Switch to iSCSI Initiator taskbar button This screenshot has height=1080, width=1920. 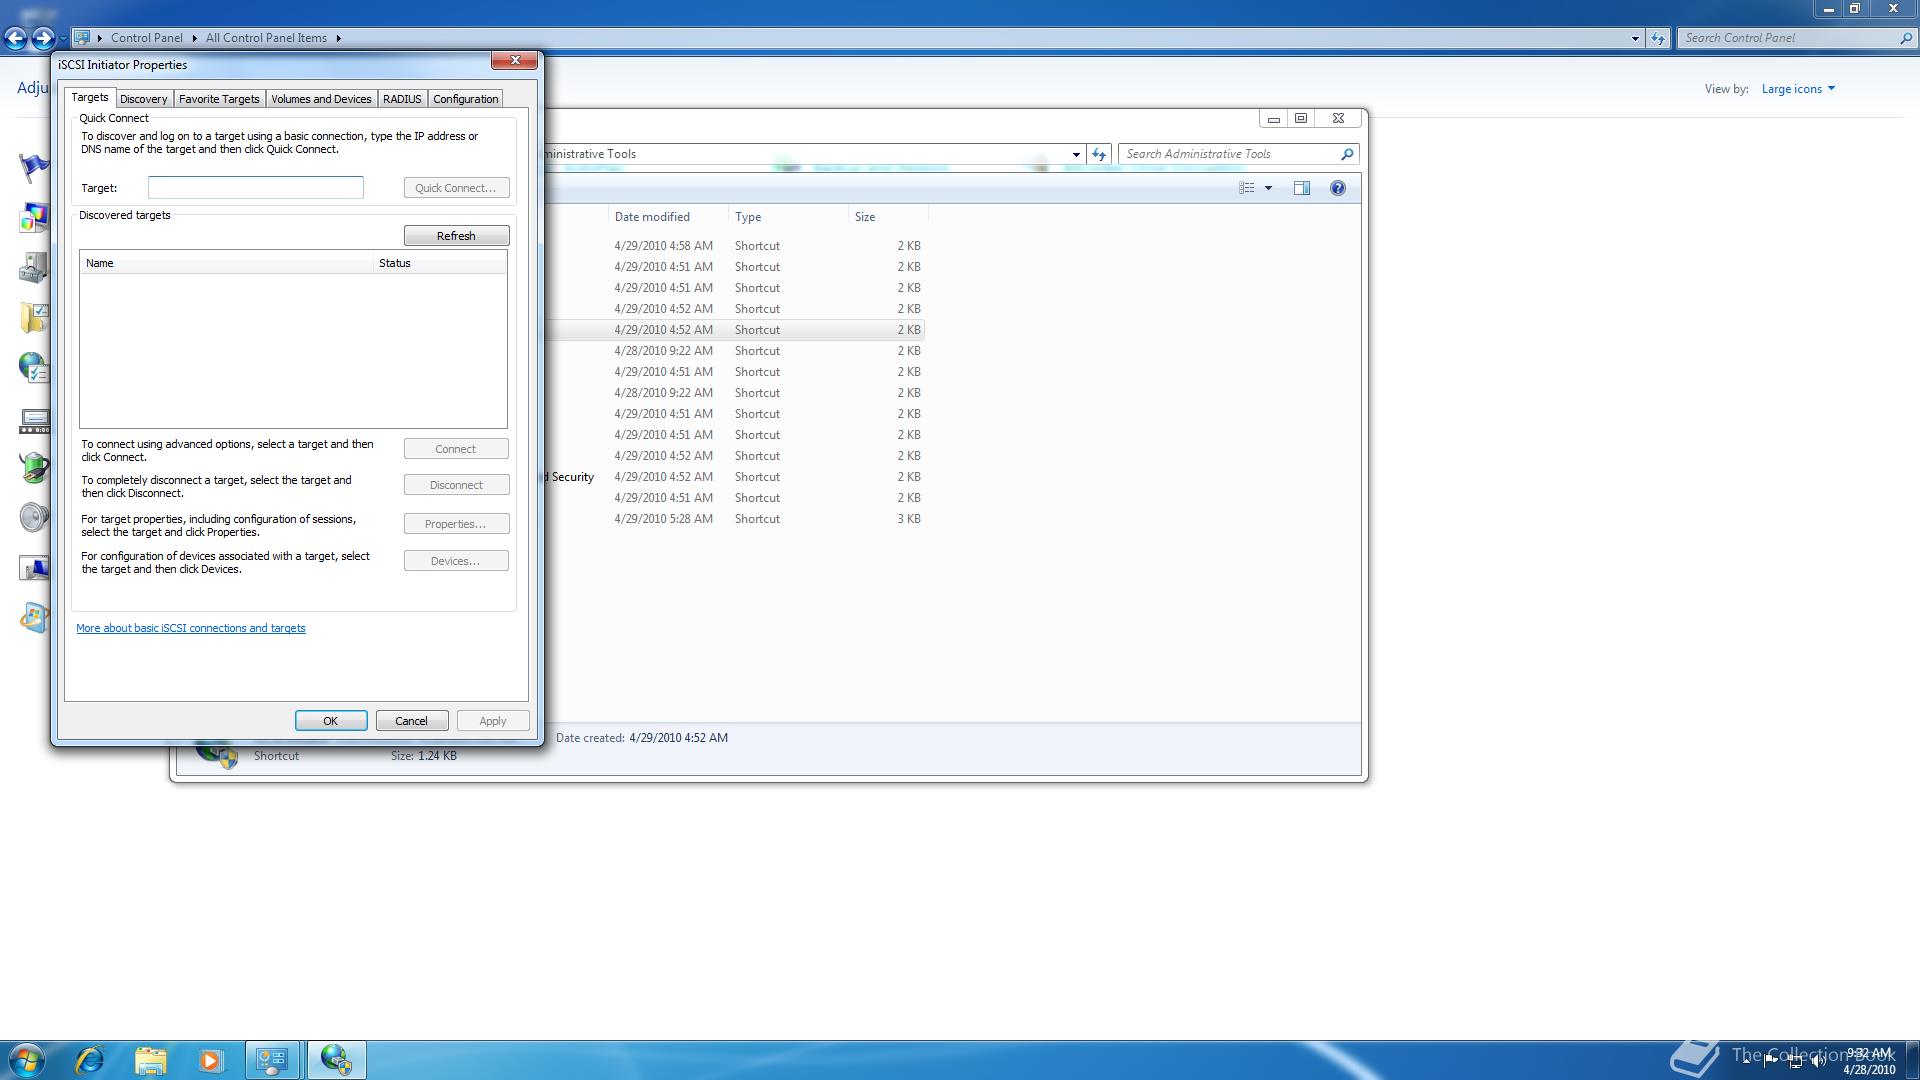click(x=336, y=1060)
